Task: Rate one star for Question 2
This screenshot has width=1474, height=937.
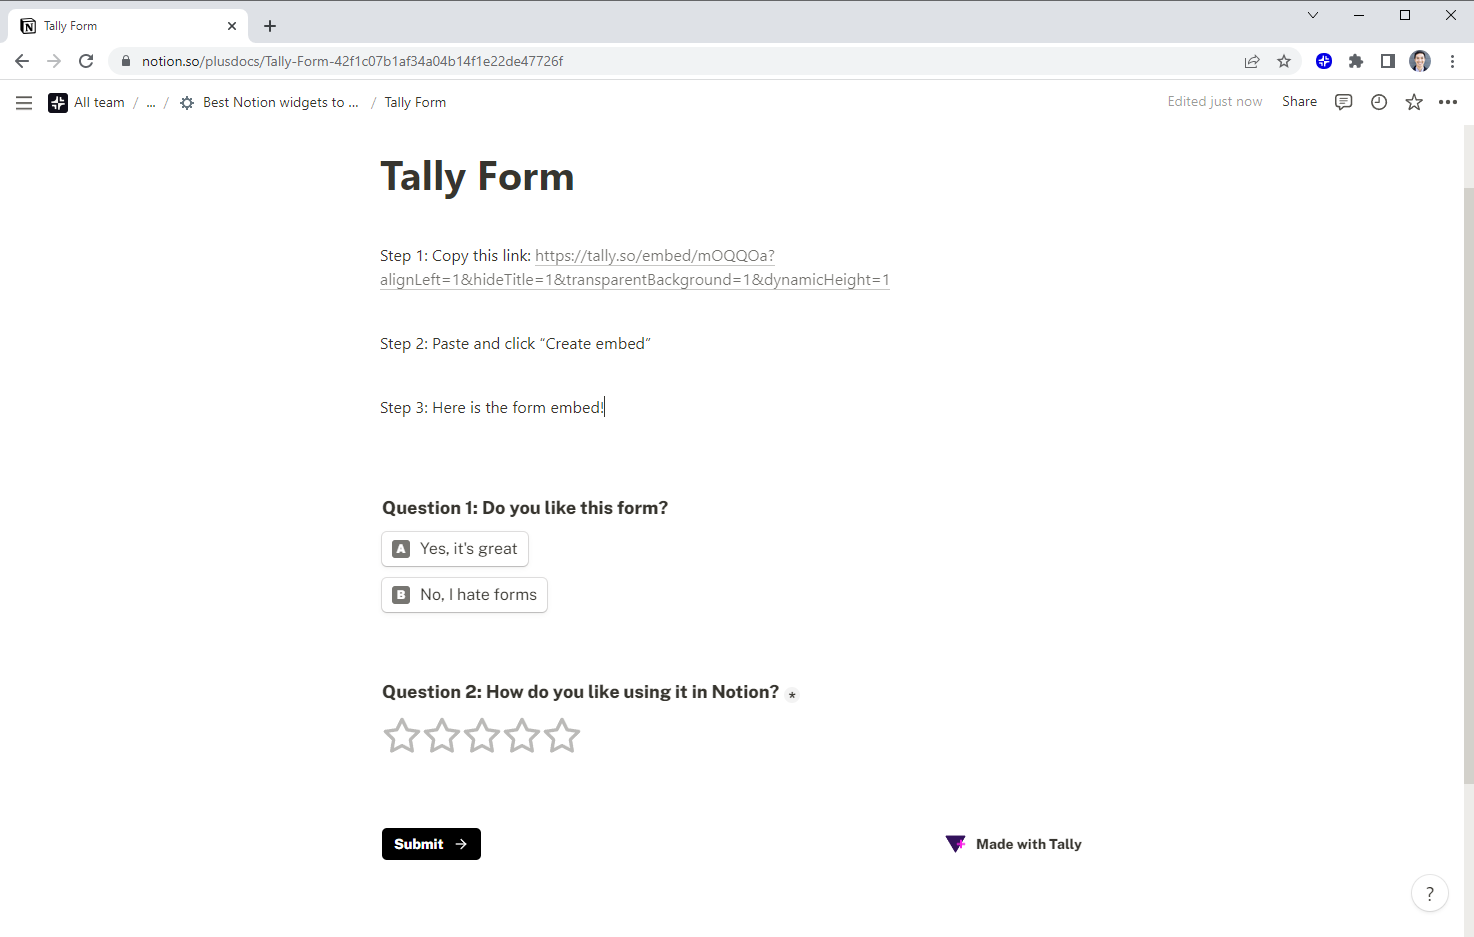Action: (402, 736)
